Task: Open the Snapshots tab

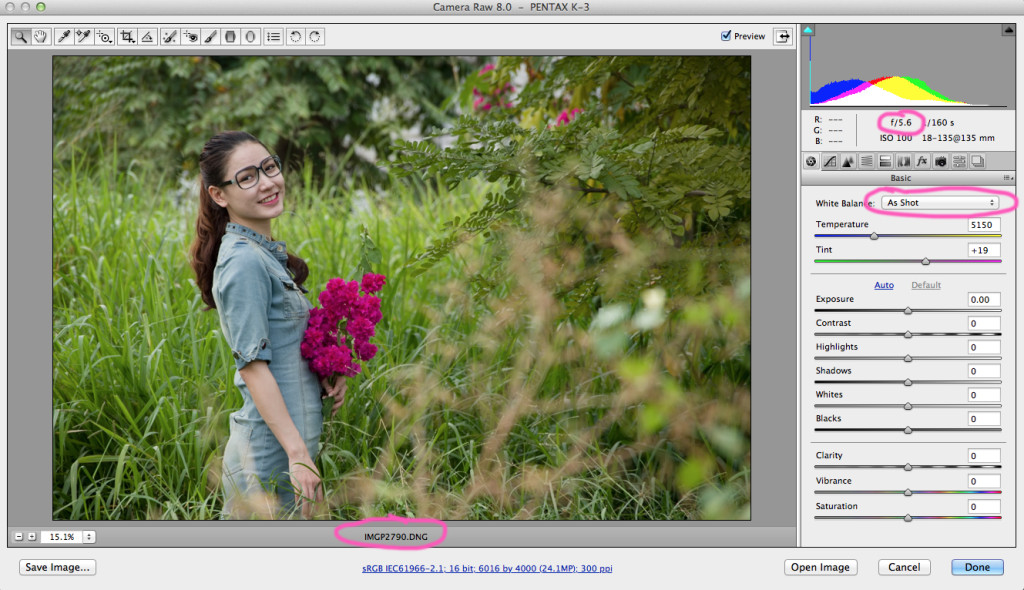Action: pos(978,161)
